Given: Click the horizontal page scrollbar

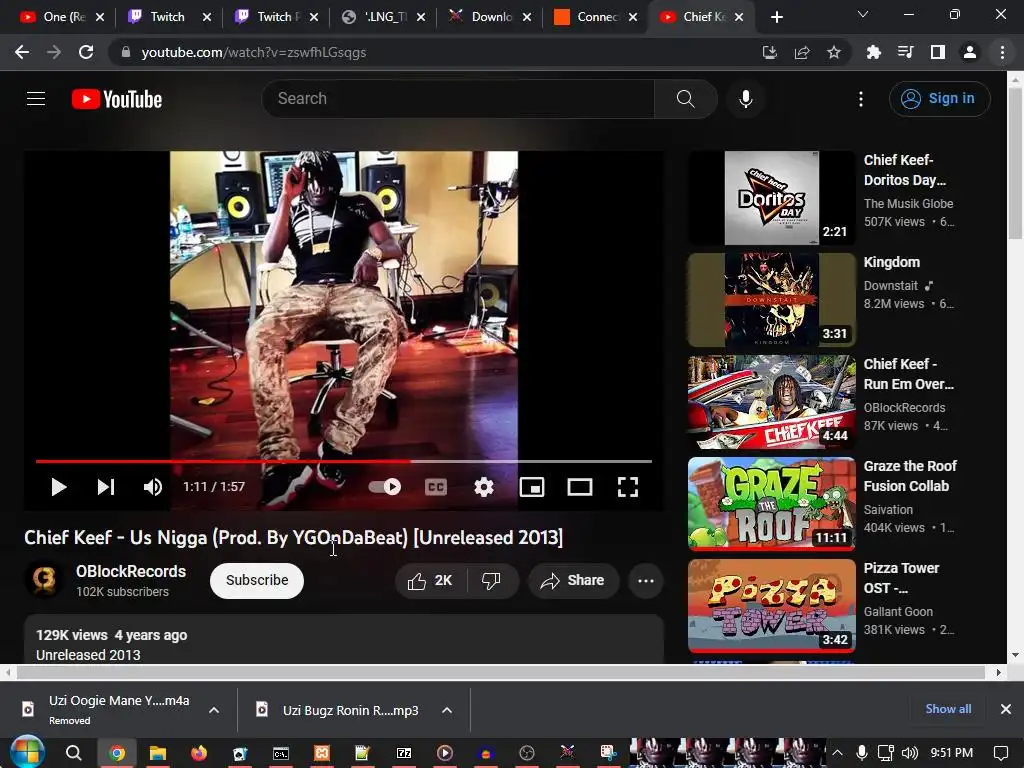Looking at the screenshot, I should [502, 672].
